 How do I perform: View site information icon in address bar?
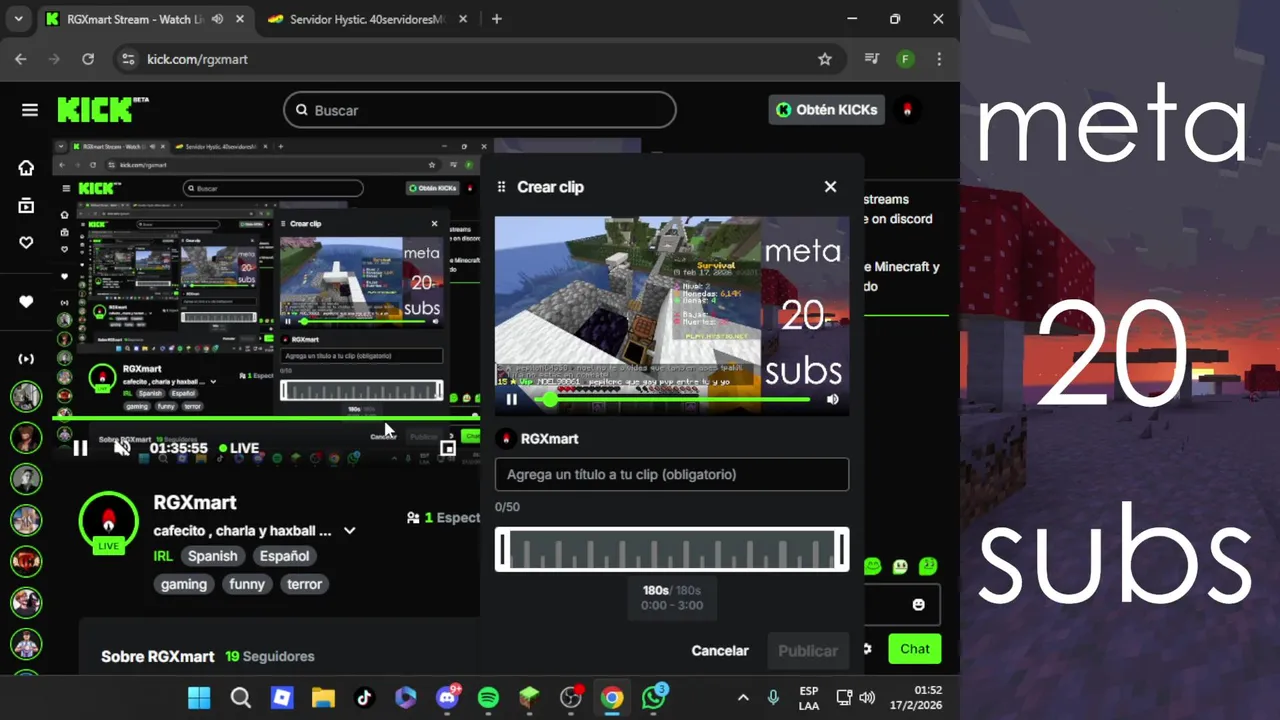click(x=127, y=59)
